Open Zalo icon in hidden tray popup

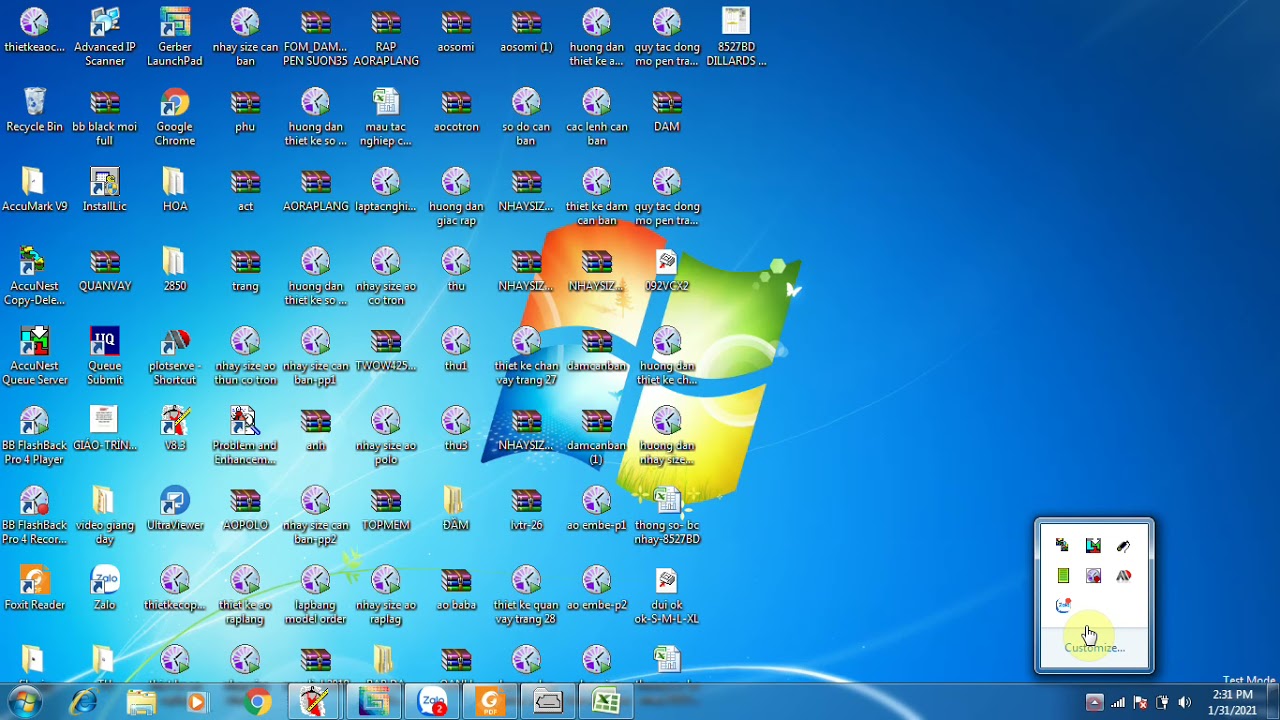(1063, 605)
